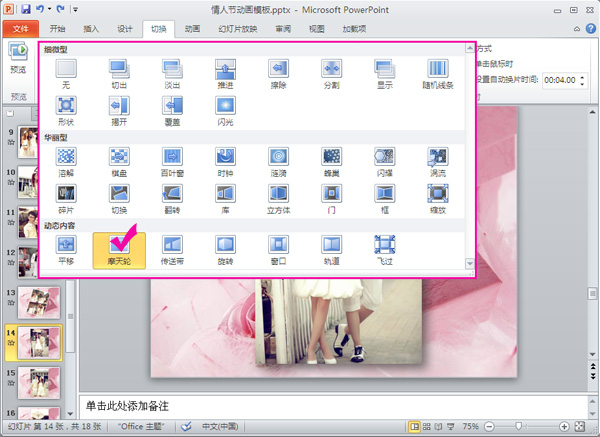This screenshot has width=600, height=437.
Task: Open the 审阅 Review tab
Action: pyautogui.click(x=283, y=29)
